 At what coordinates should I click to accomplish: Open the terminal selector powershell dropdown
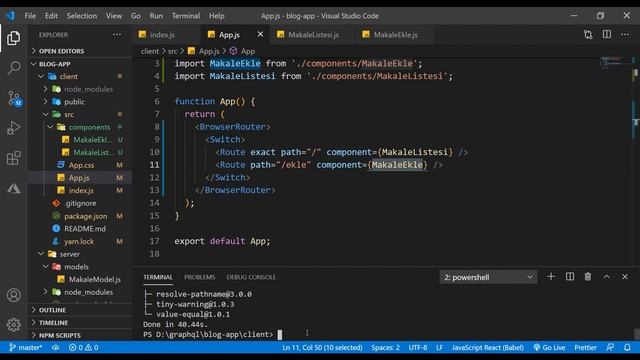pos(488,277)
